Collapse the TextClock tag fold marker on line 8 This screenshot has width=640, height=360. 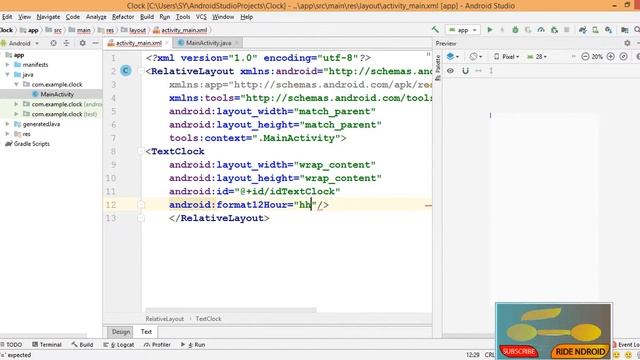pyautogui.click(x=141, y=151)
